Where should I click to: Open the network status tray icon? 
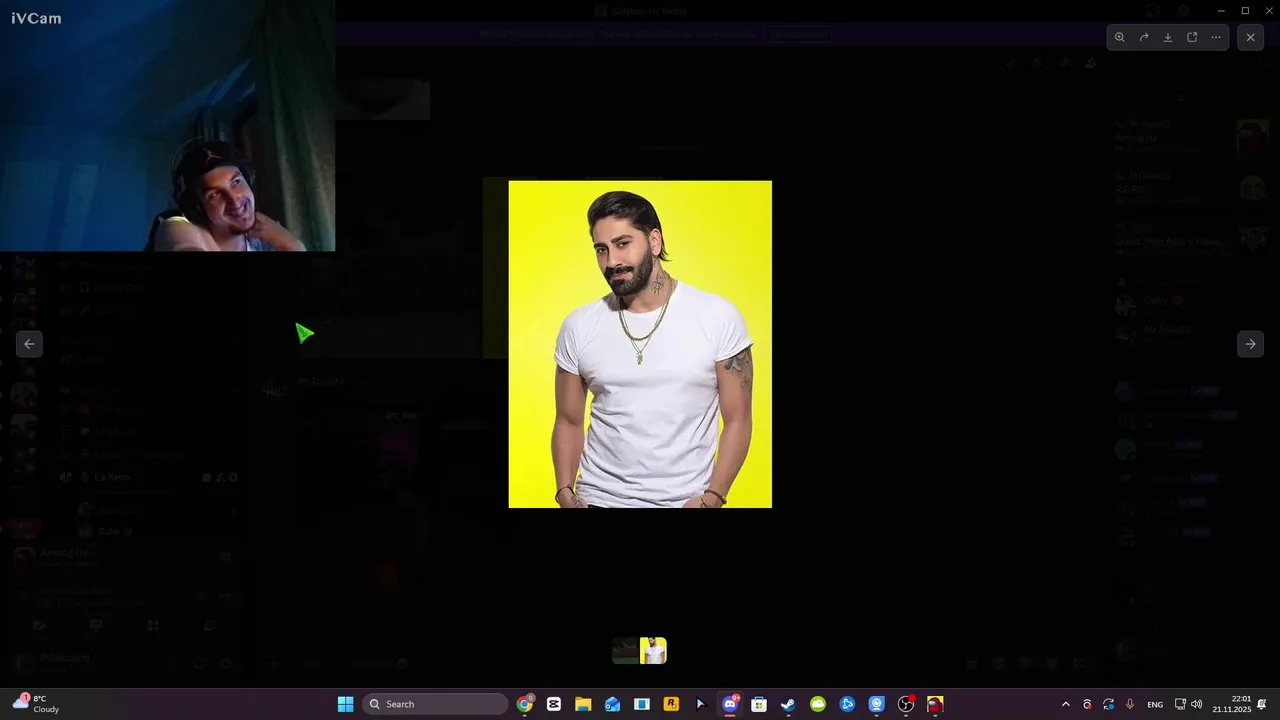pos(1180,704)
